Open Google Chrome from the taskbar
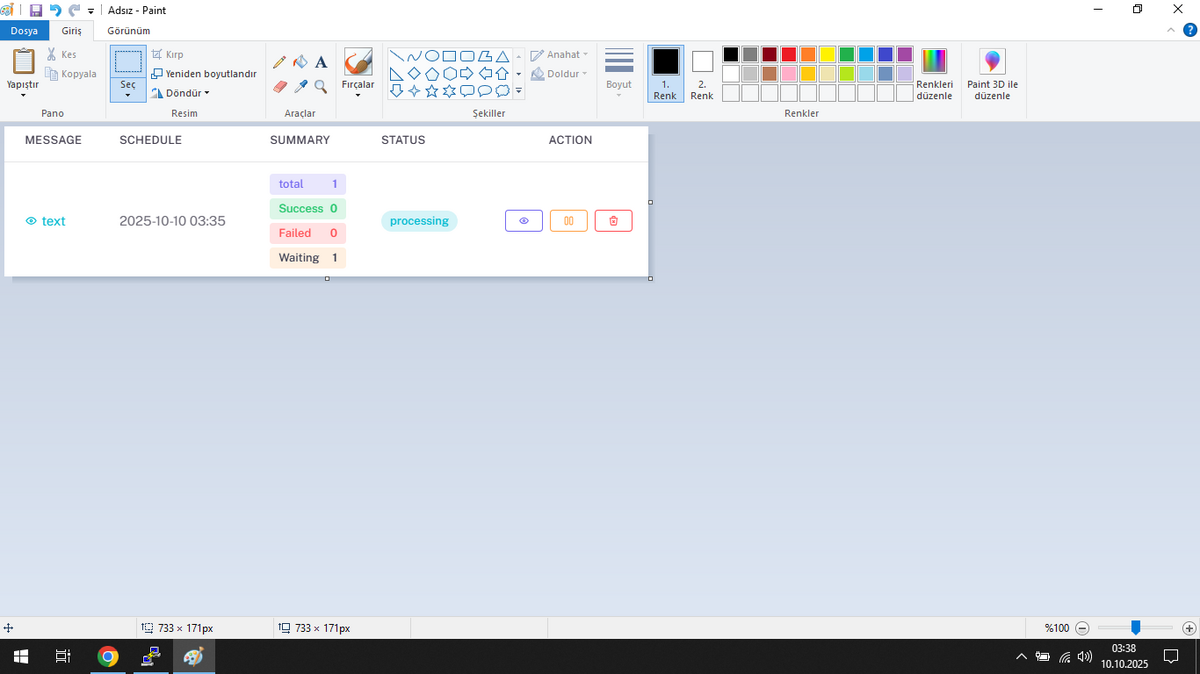 [x=108, y=657]
